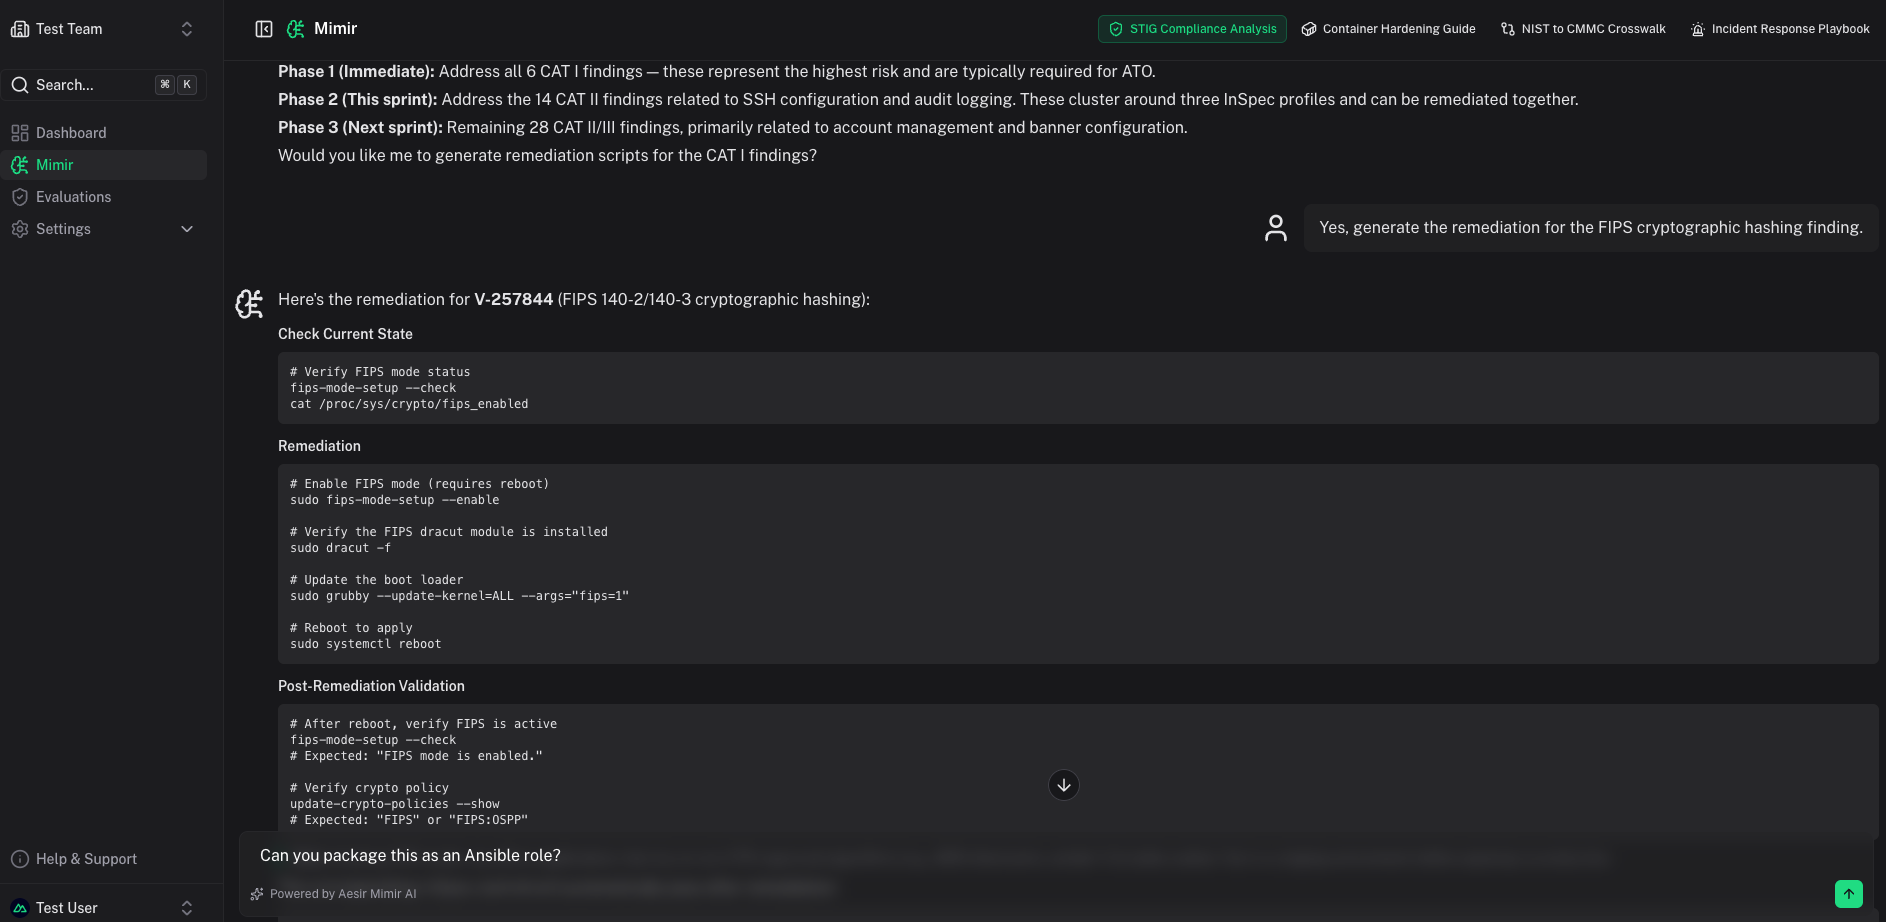
Task: Click the bot icon next to the remediation response
Action: tap(248, 303)
